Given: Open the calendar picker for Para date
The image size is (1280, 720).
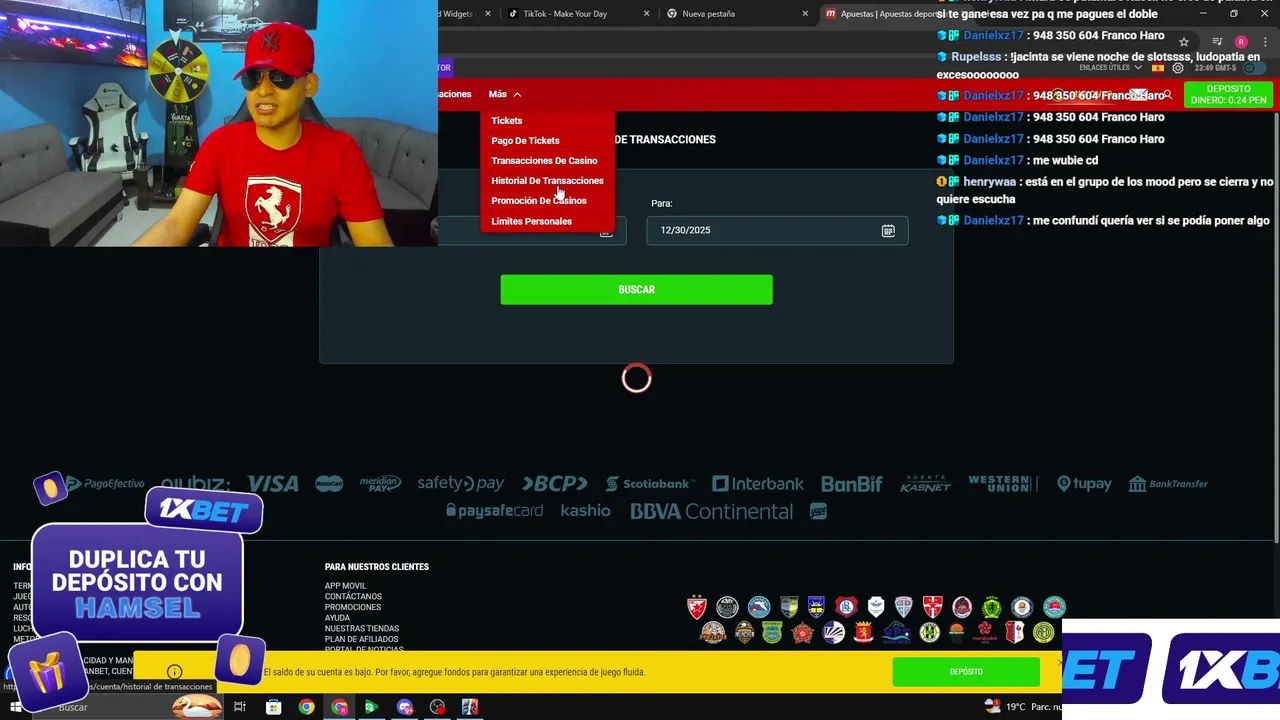Looking at the screenshot, I should pos(888,230).
